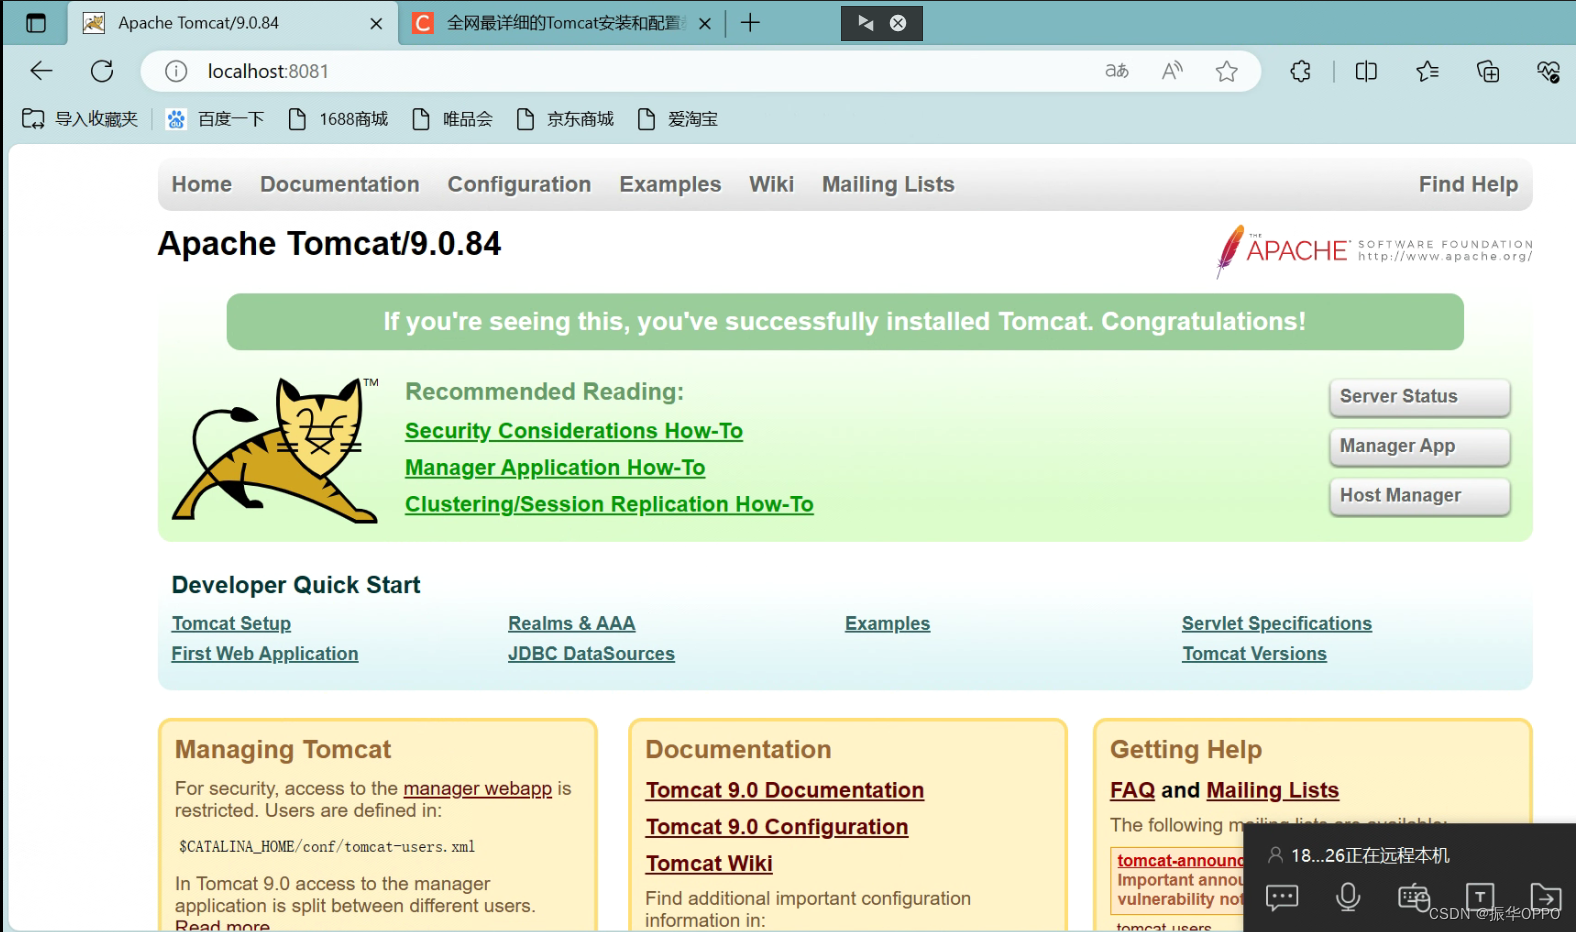Viewport: 1576px width, 932px height.
Task: Open browser extensions puzzle icon
Action: click(x=1300, y=71)
